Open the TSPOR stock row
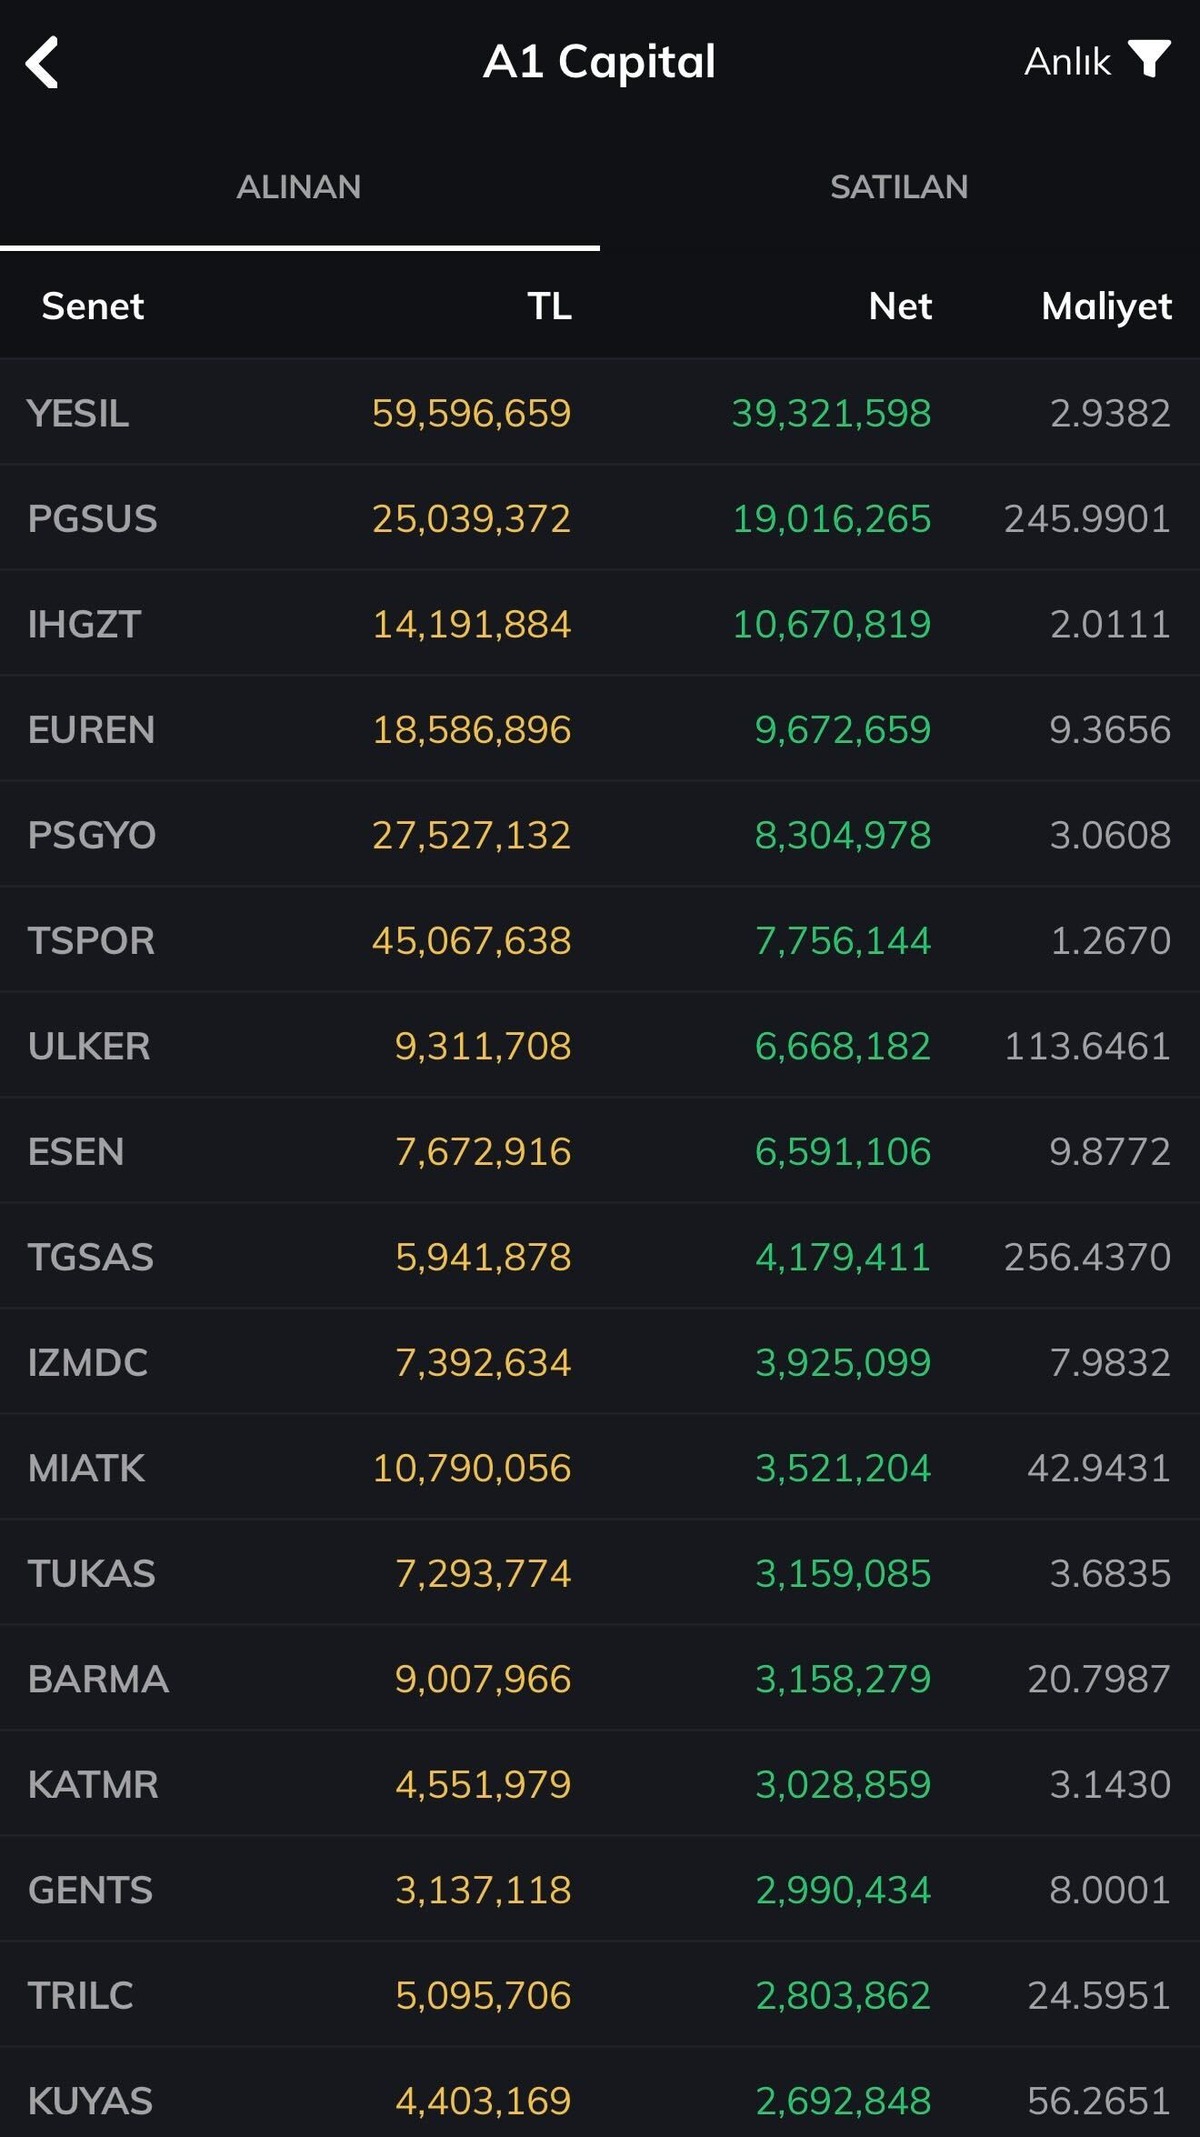The height and width of the screenshot is (2137, 1200). tap(600, 940)
